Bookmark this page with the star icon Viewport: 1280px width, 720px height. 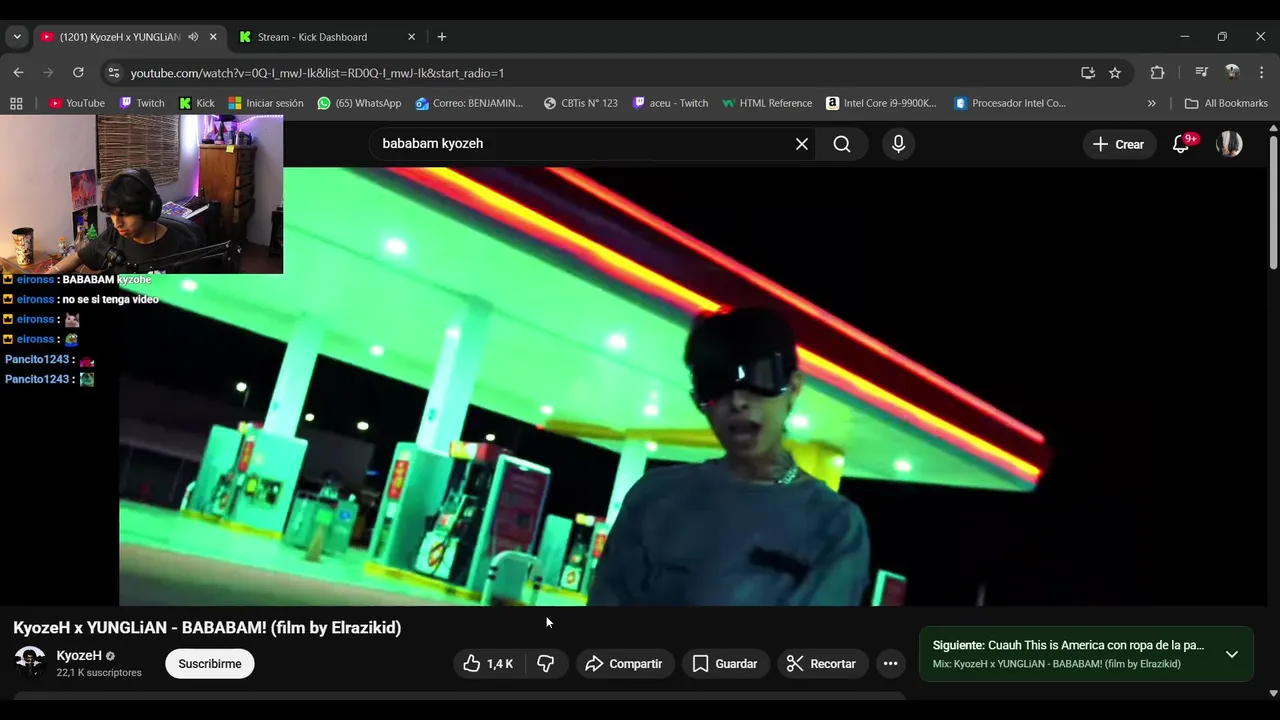click(1115, 72)
